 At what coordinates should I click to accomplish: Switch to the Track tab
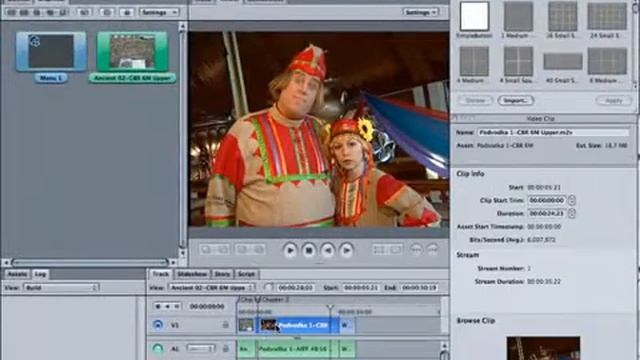click(160, 274)
